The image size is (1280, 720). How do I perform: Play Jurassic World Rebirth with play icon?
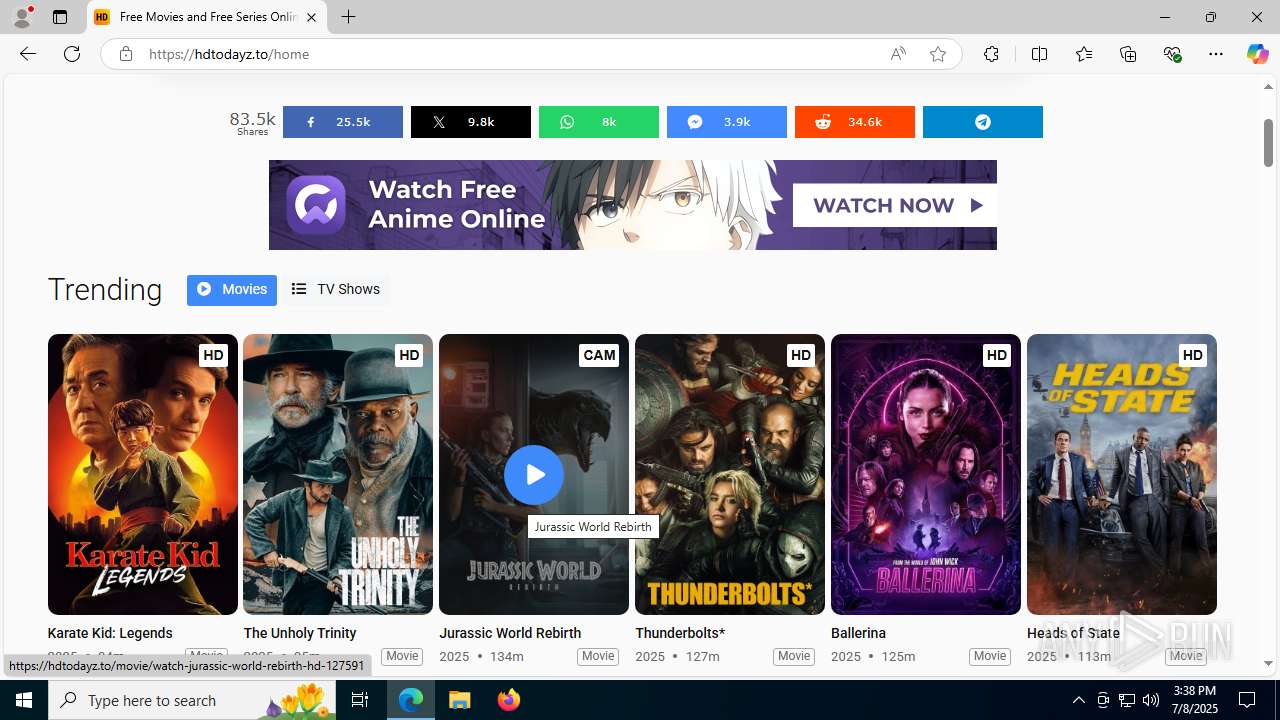[x=534, y=474]
